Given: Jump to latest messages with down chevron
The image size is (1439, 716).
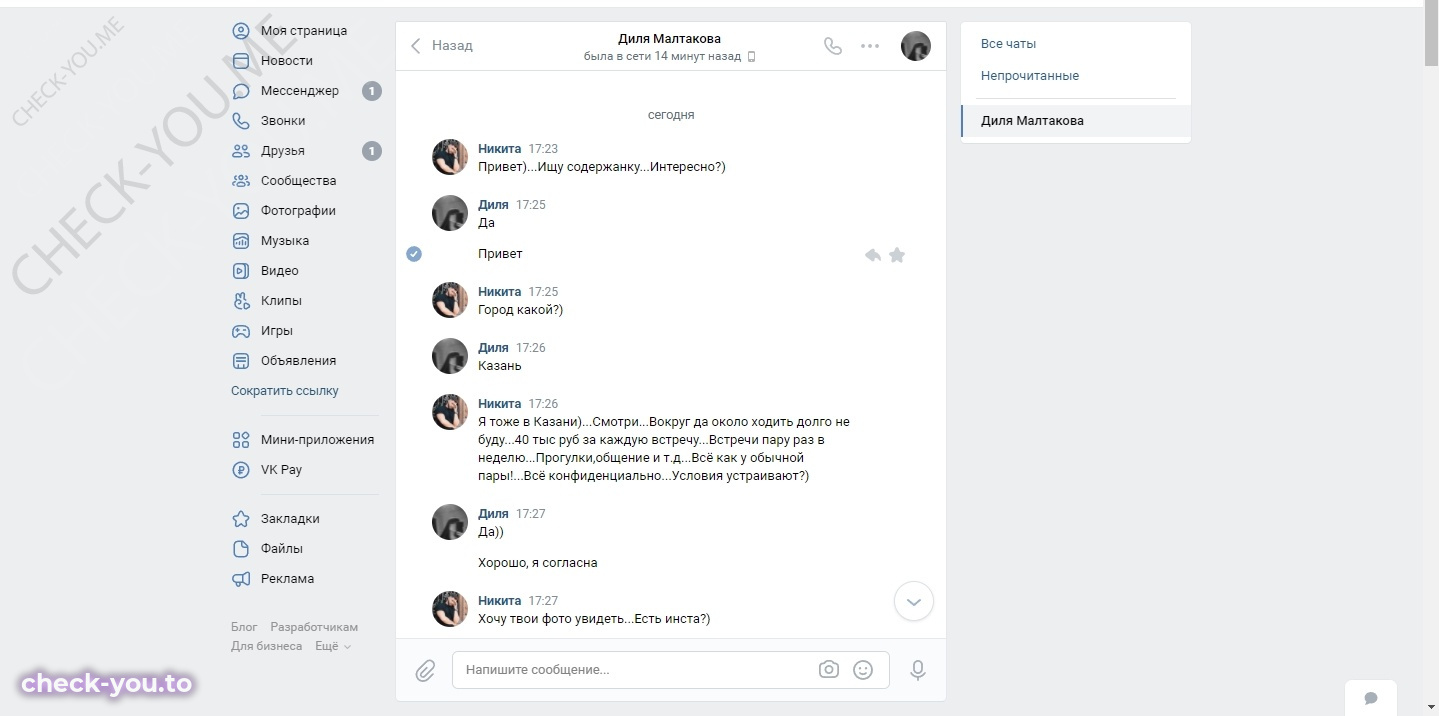Looking at the screenshot, I should click(914, 602).
